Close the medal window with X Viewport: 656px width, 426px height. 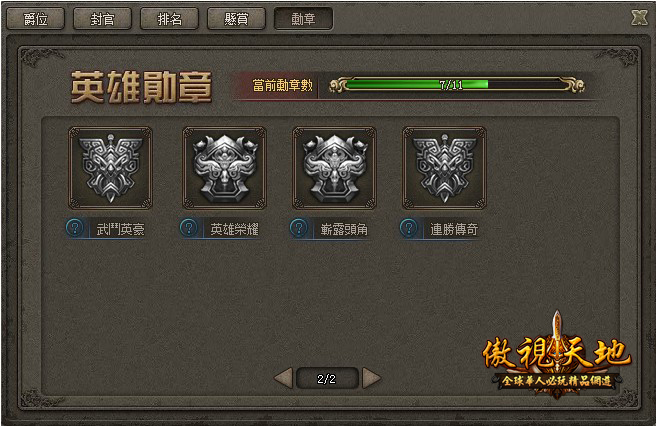coord(639,18)
